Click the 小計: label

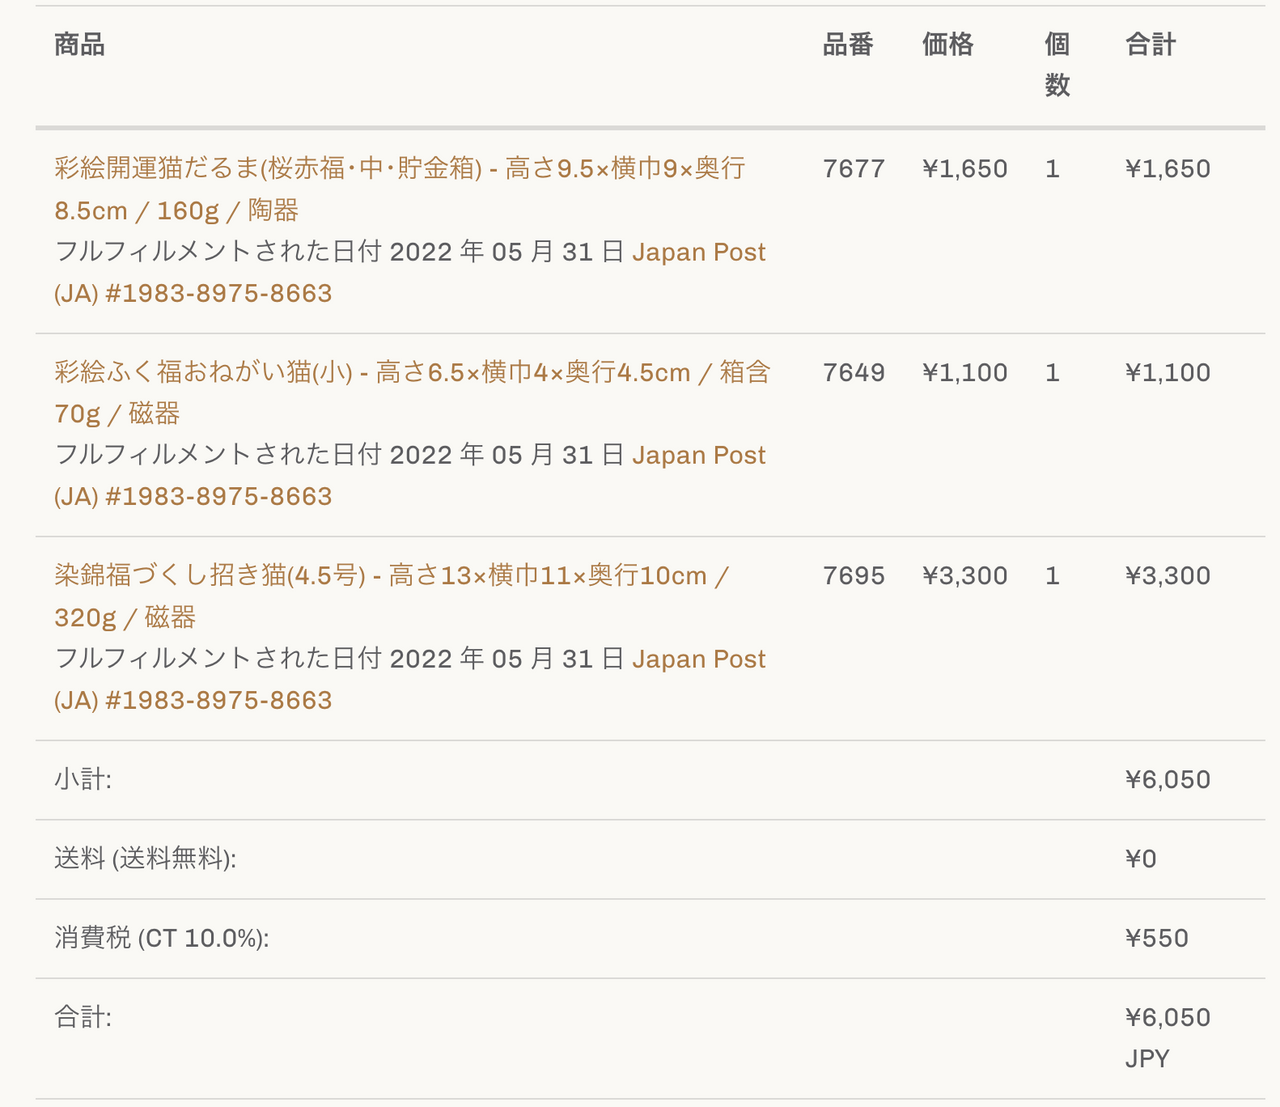click(x=83, y=780)
